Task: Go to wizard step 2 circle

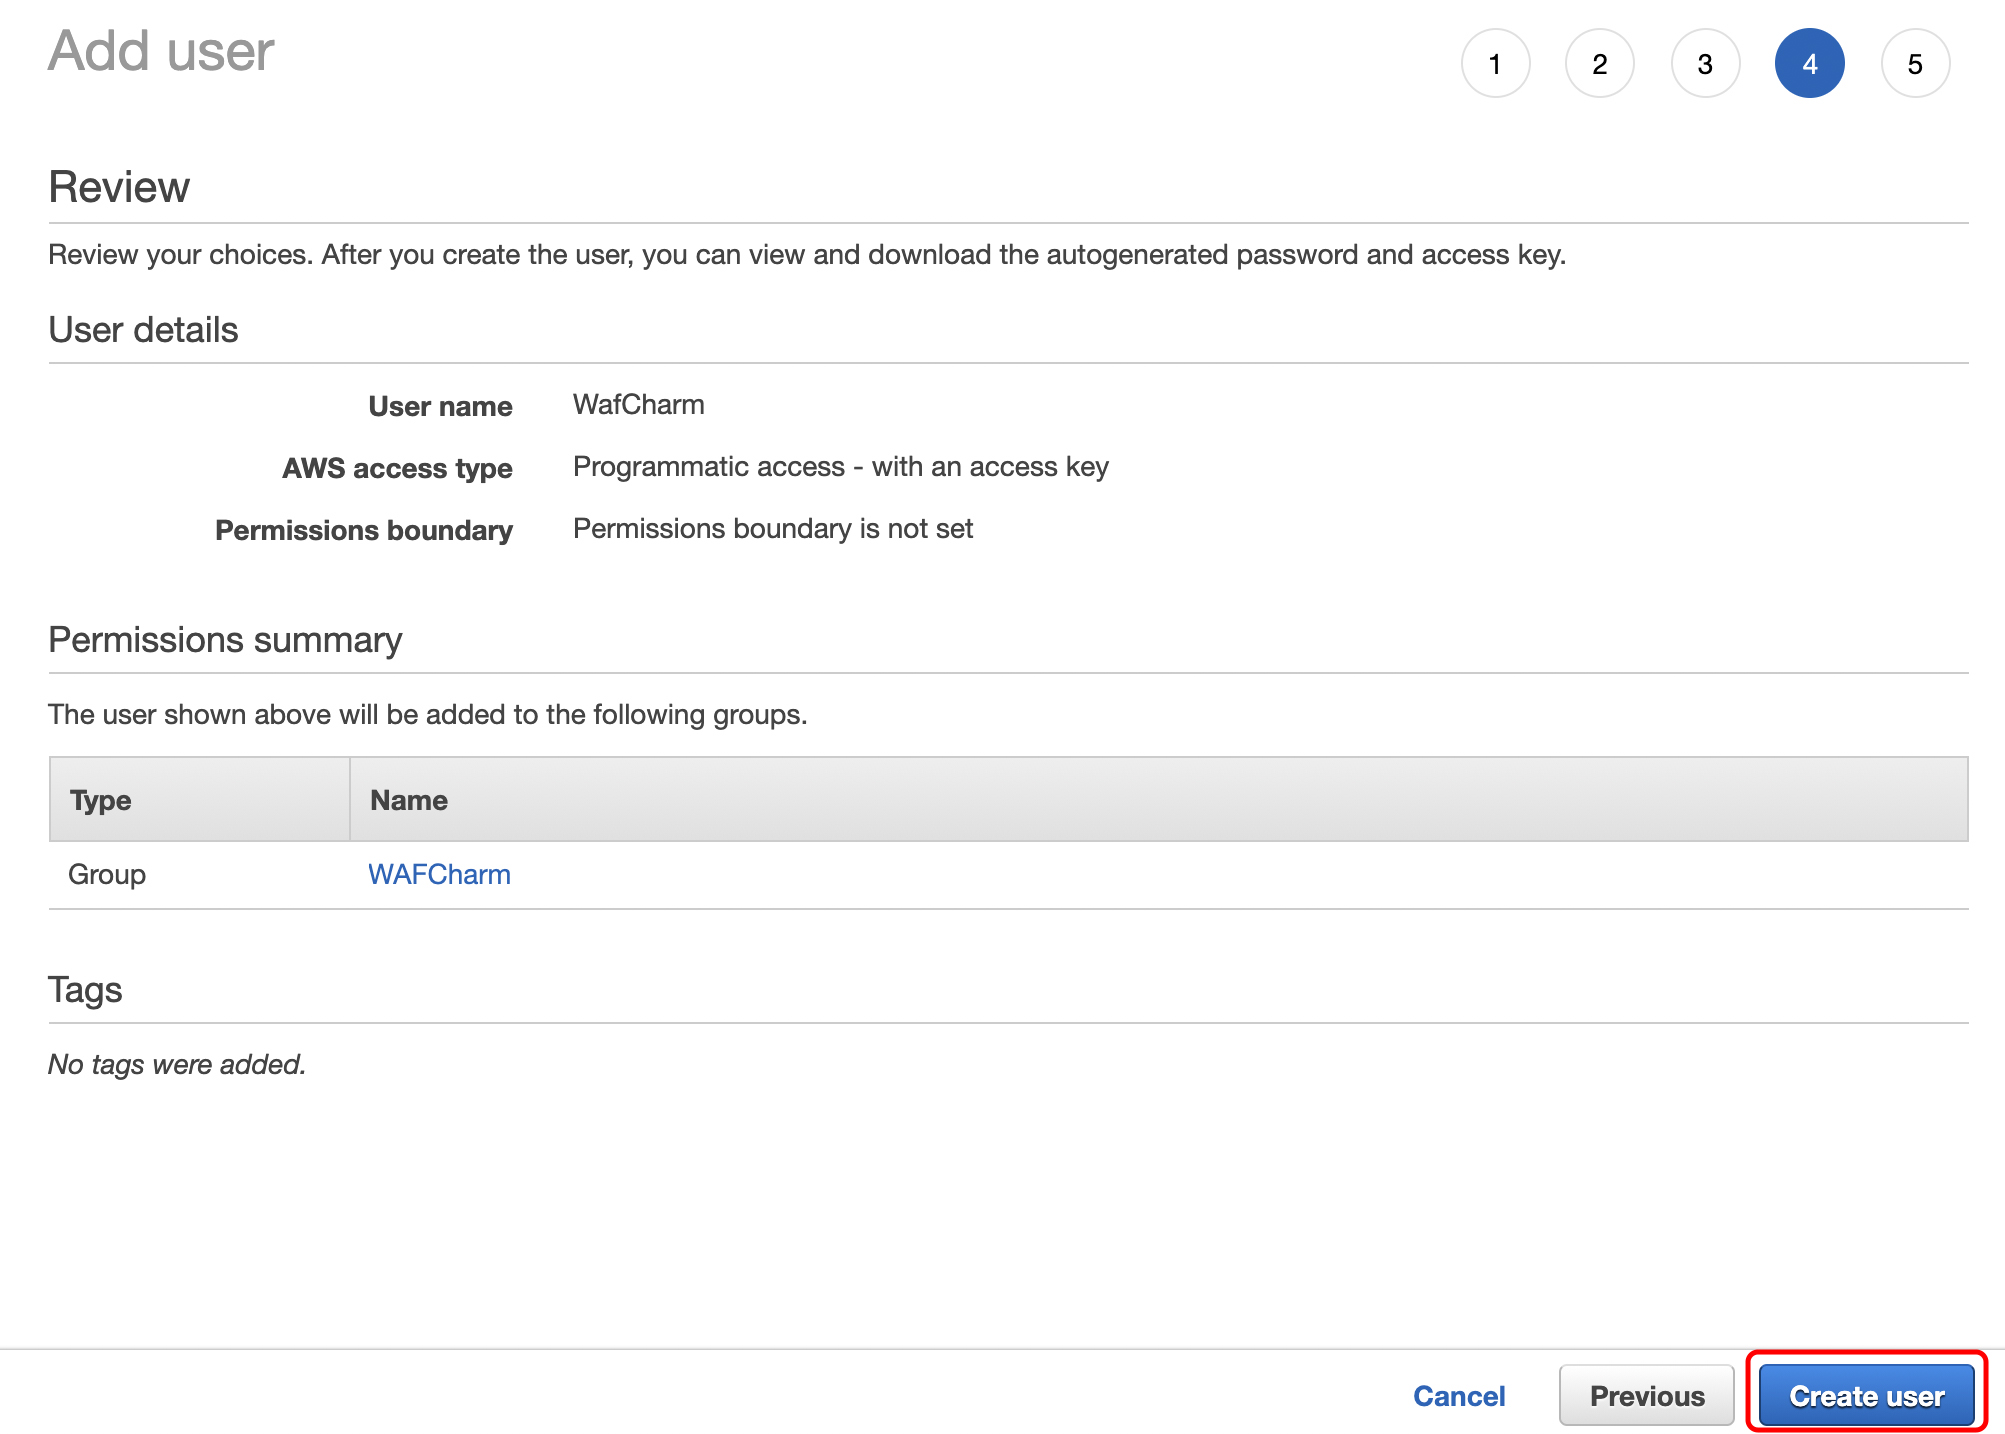Action: coord(1600,64)
